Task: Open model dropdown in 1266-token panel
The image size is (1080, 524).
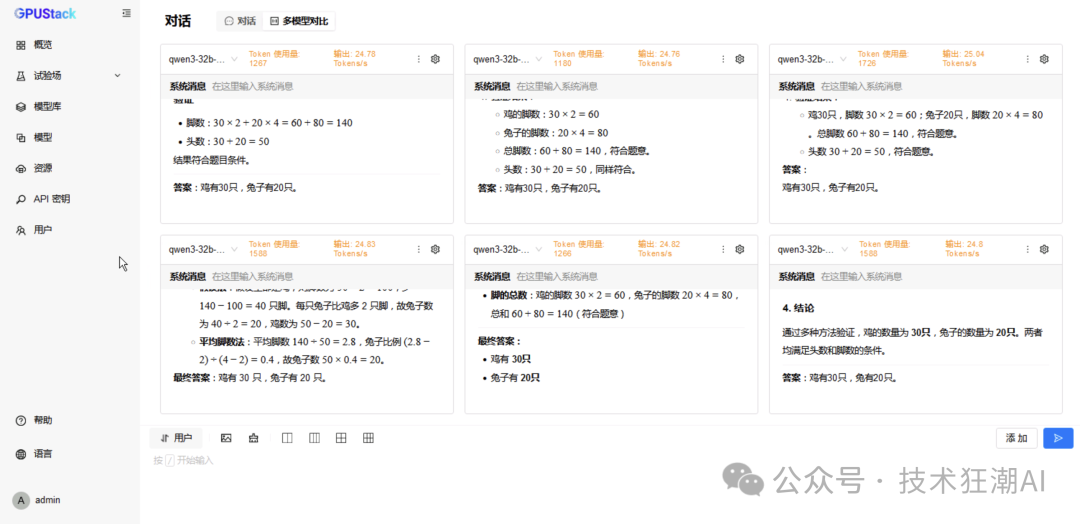Action: pyautogui.click(x=508, y=249)
